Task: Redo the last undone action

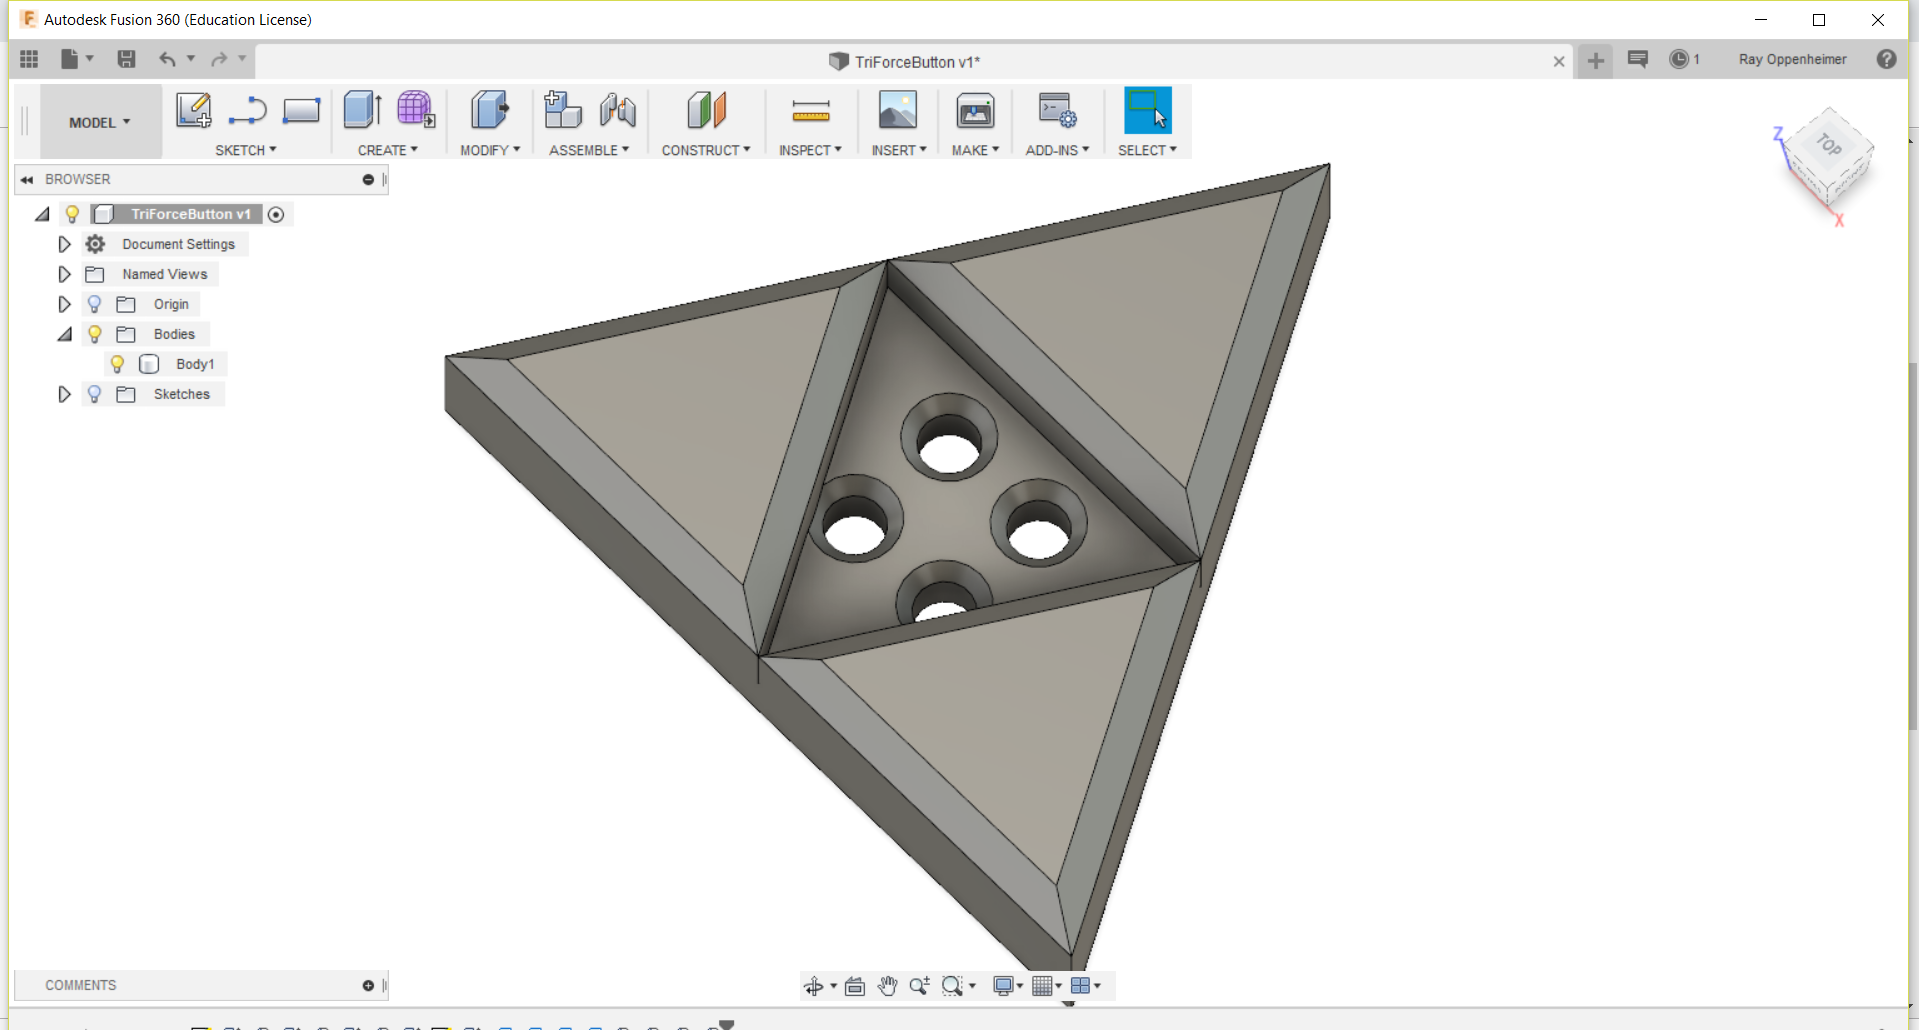Action: point(219,59)
